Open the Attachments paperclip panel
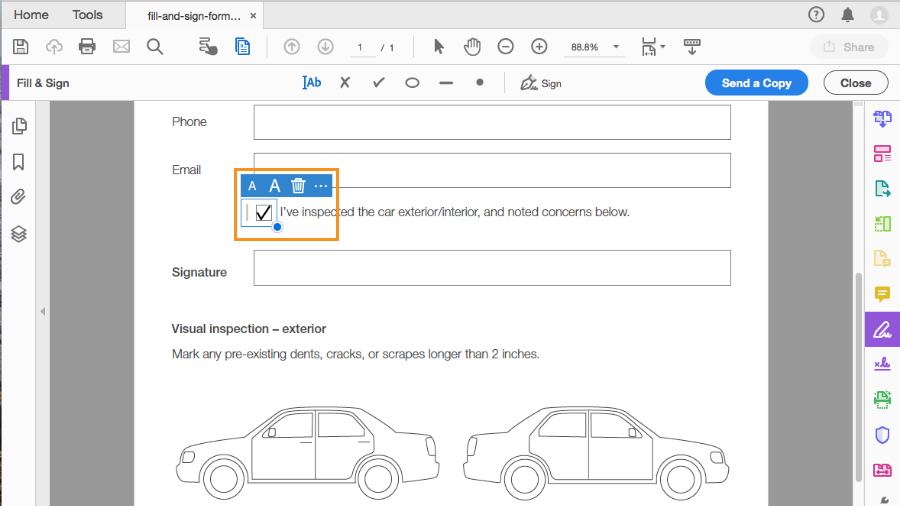Viewport: 900px width, 506px height. [18, 197]
